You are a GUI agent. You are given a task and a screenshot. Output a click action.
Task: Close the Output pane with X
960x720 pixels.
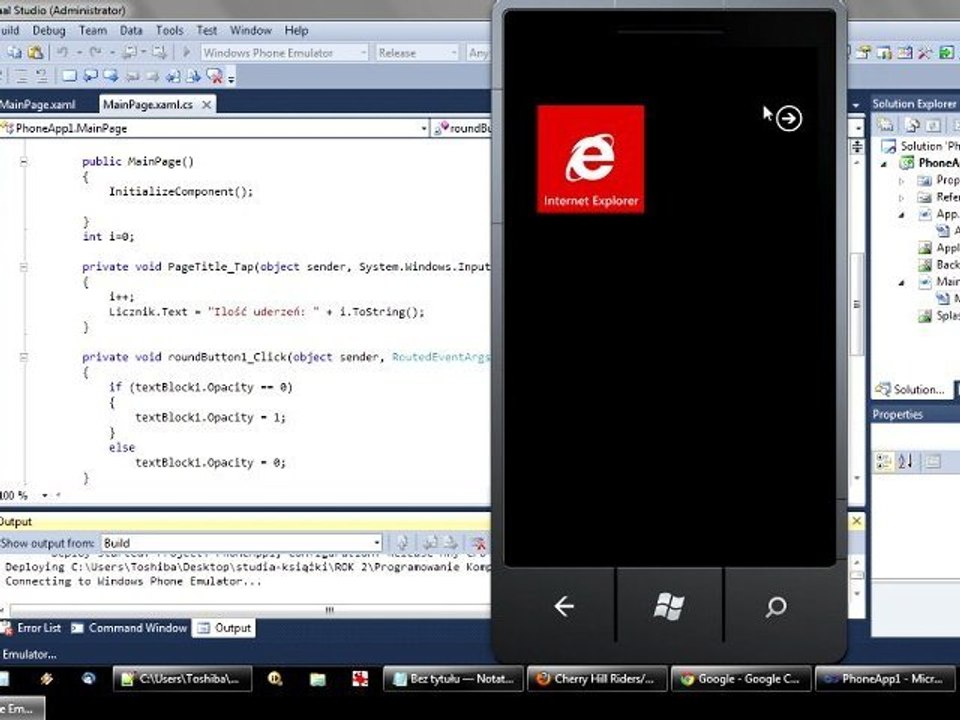(857, 521)
